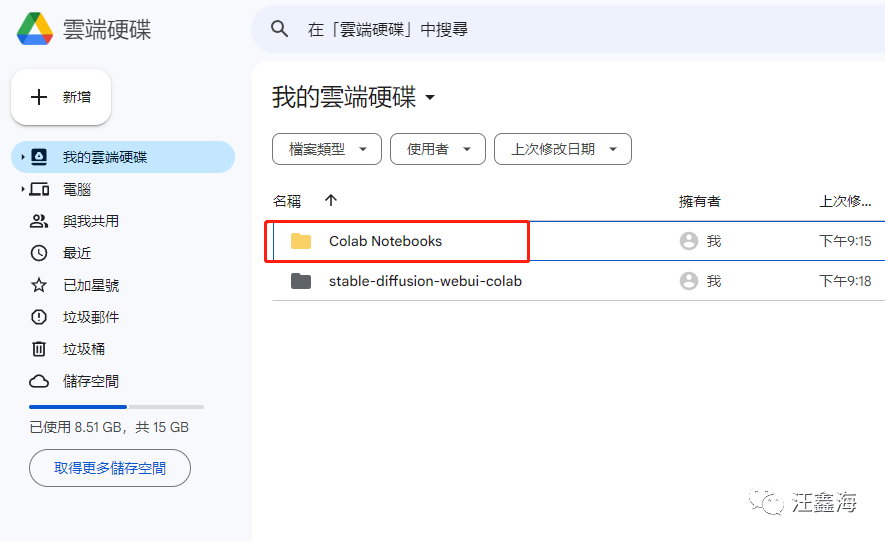The height and width of the screenshot is (541, 885).
Task: Click the gray stable-diffusion-webui-colab folder icon
Action: [x=301, y=281]
